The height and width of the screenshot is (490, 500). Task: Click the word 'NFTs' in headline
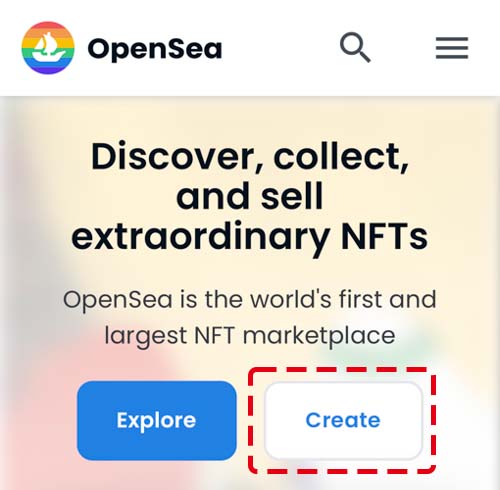click(385, 236)
